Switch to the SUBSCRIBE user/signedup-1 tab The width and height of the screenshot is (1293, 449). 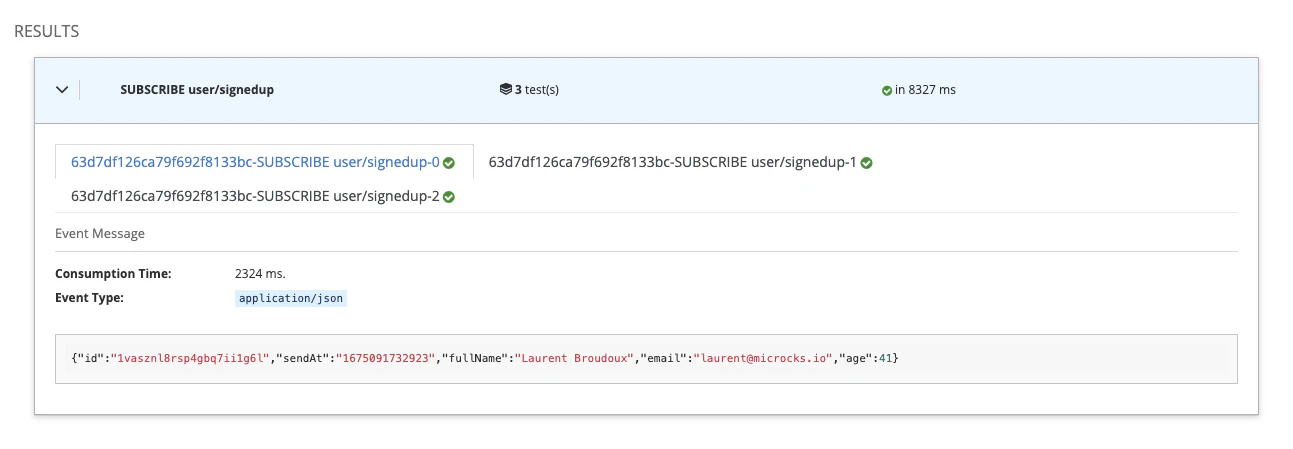(x=672, y=162)
